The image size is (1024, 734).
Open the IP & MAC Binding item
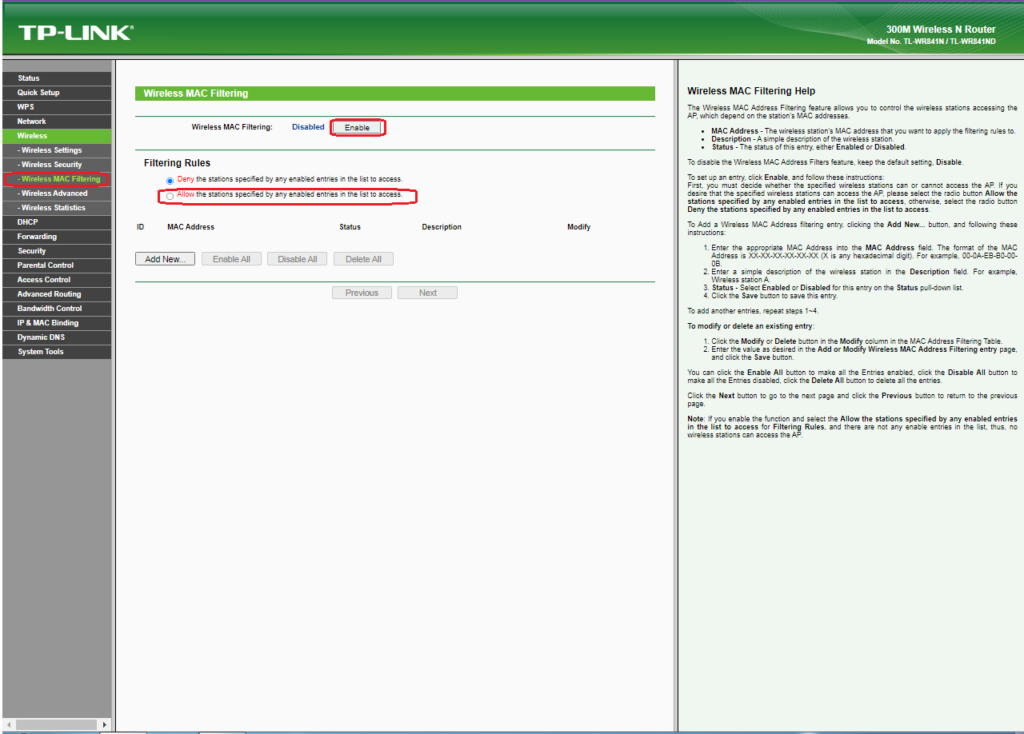click(57, 323)
